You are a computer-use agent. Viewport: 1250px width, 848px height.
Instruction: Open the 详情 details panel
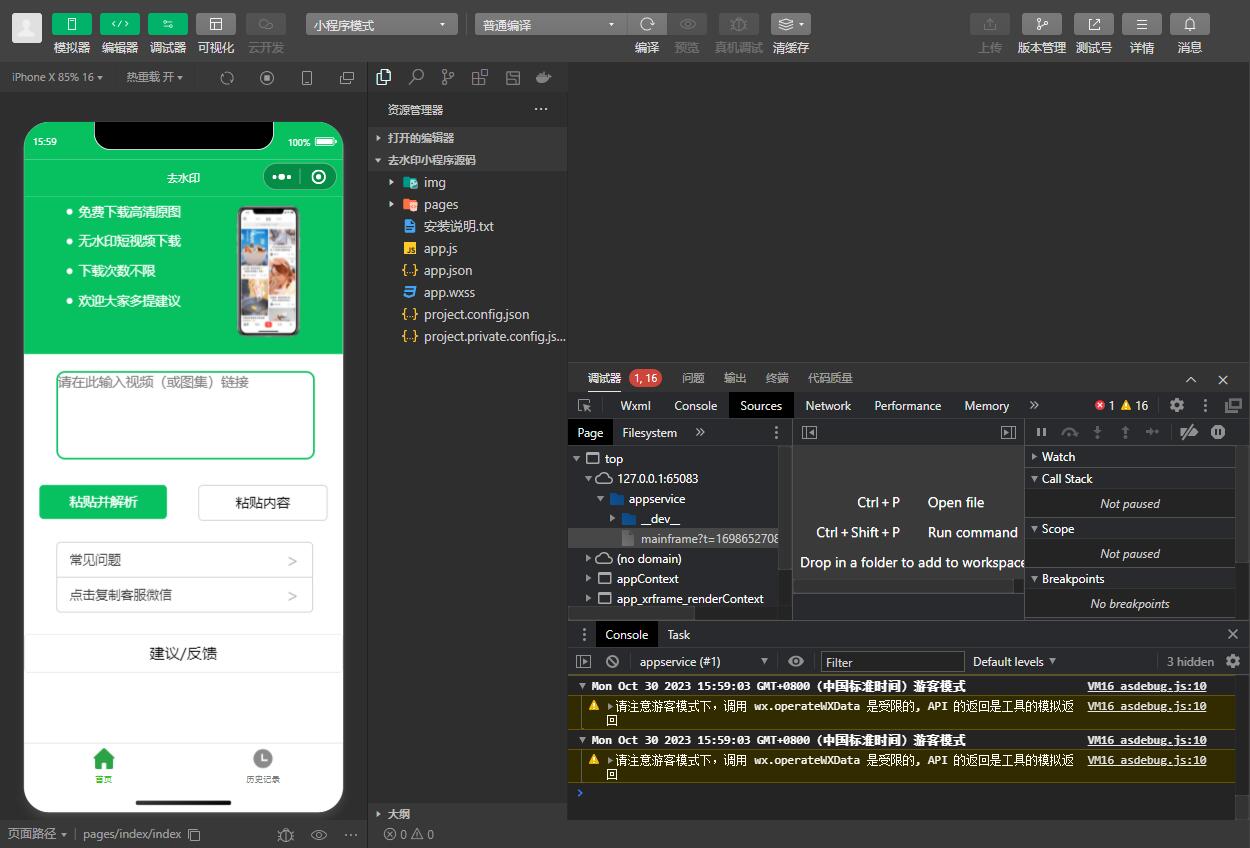pyautogui.click(x=1142, y=24)
